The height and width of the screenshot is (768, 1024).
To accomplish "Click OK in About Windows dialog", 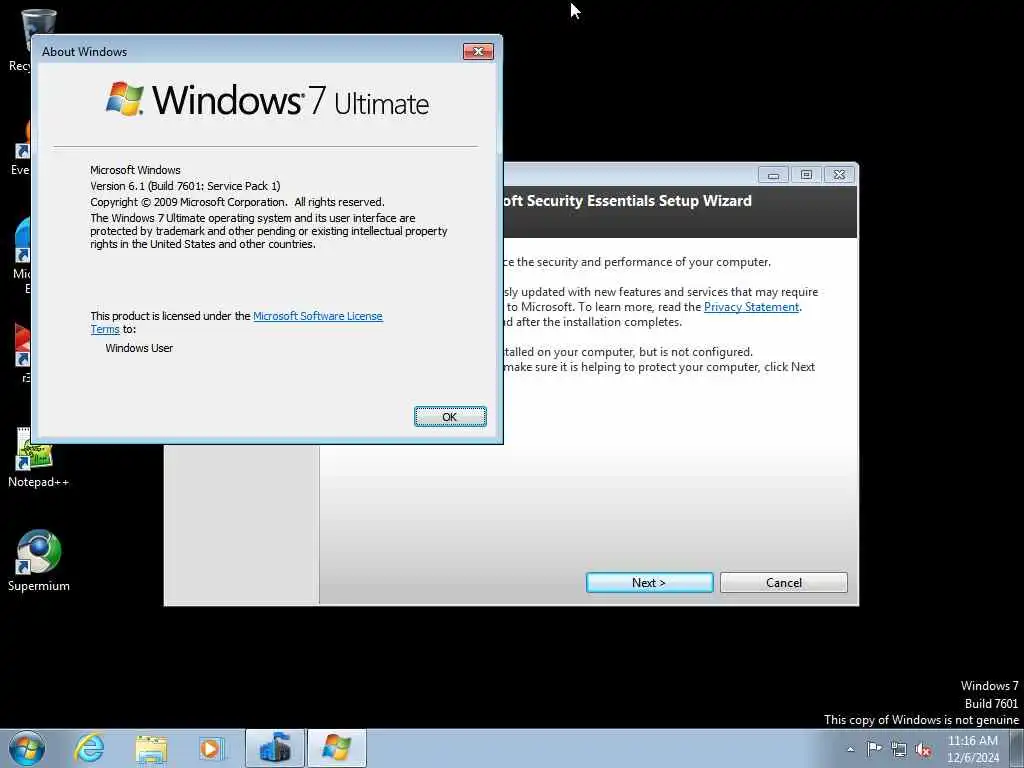I will (x=450, y=417).
